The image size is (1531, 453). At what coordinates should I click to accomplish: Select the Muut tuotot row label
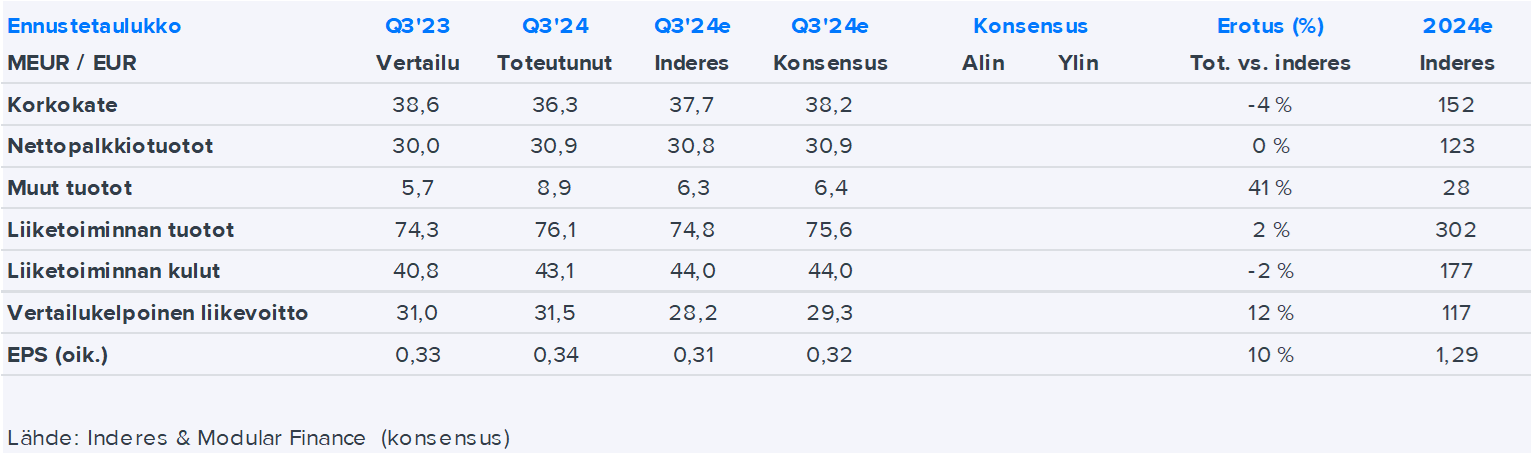(x=70, y=188)
